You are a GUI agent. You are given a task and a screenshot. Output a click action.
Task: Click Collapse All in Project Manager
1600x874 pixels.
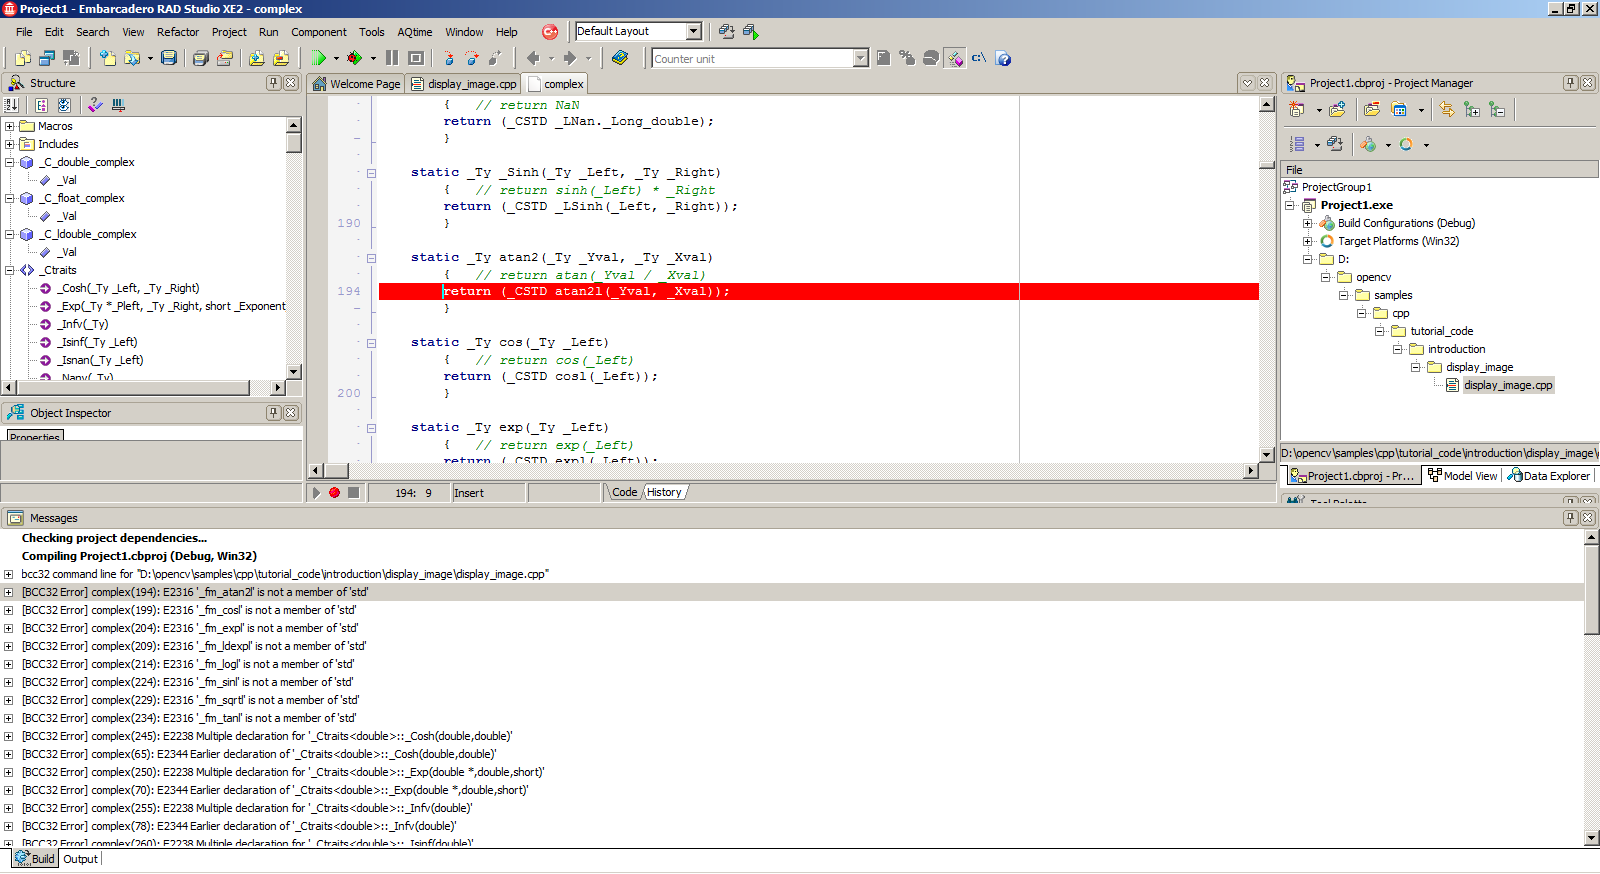pyautogui.click(x=1497, y=110)
